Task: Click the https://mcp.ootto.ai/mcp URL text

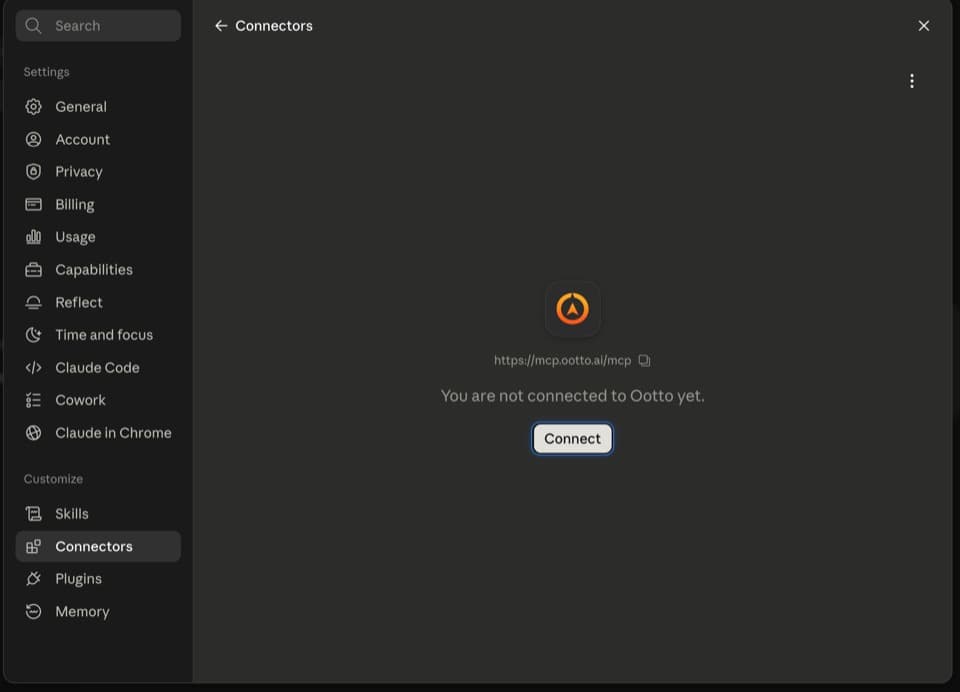Action: pos(562,360)
